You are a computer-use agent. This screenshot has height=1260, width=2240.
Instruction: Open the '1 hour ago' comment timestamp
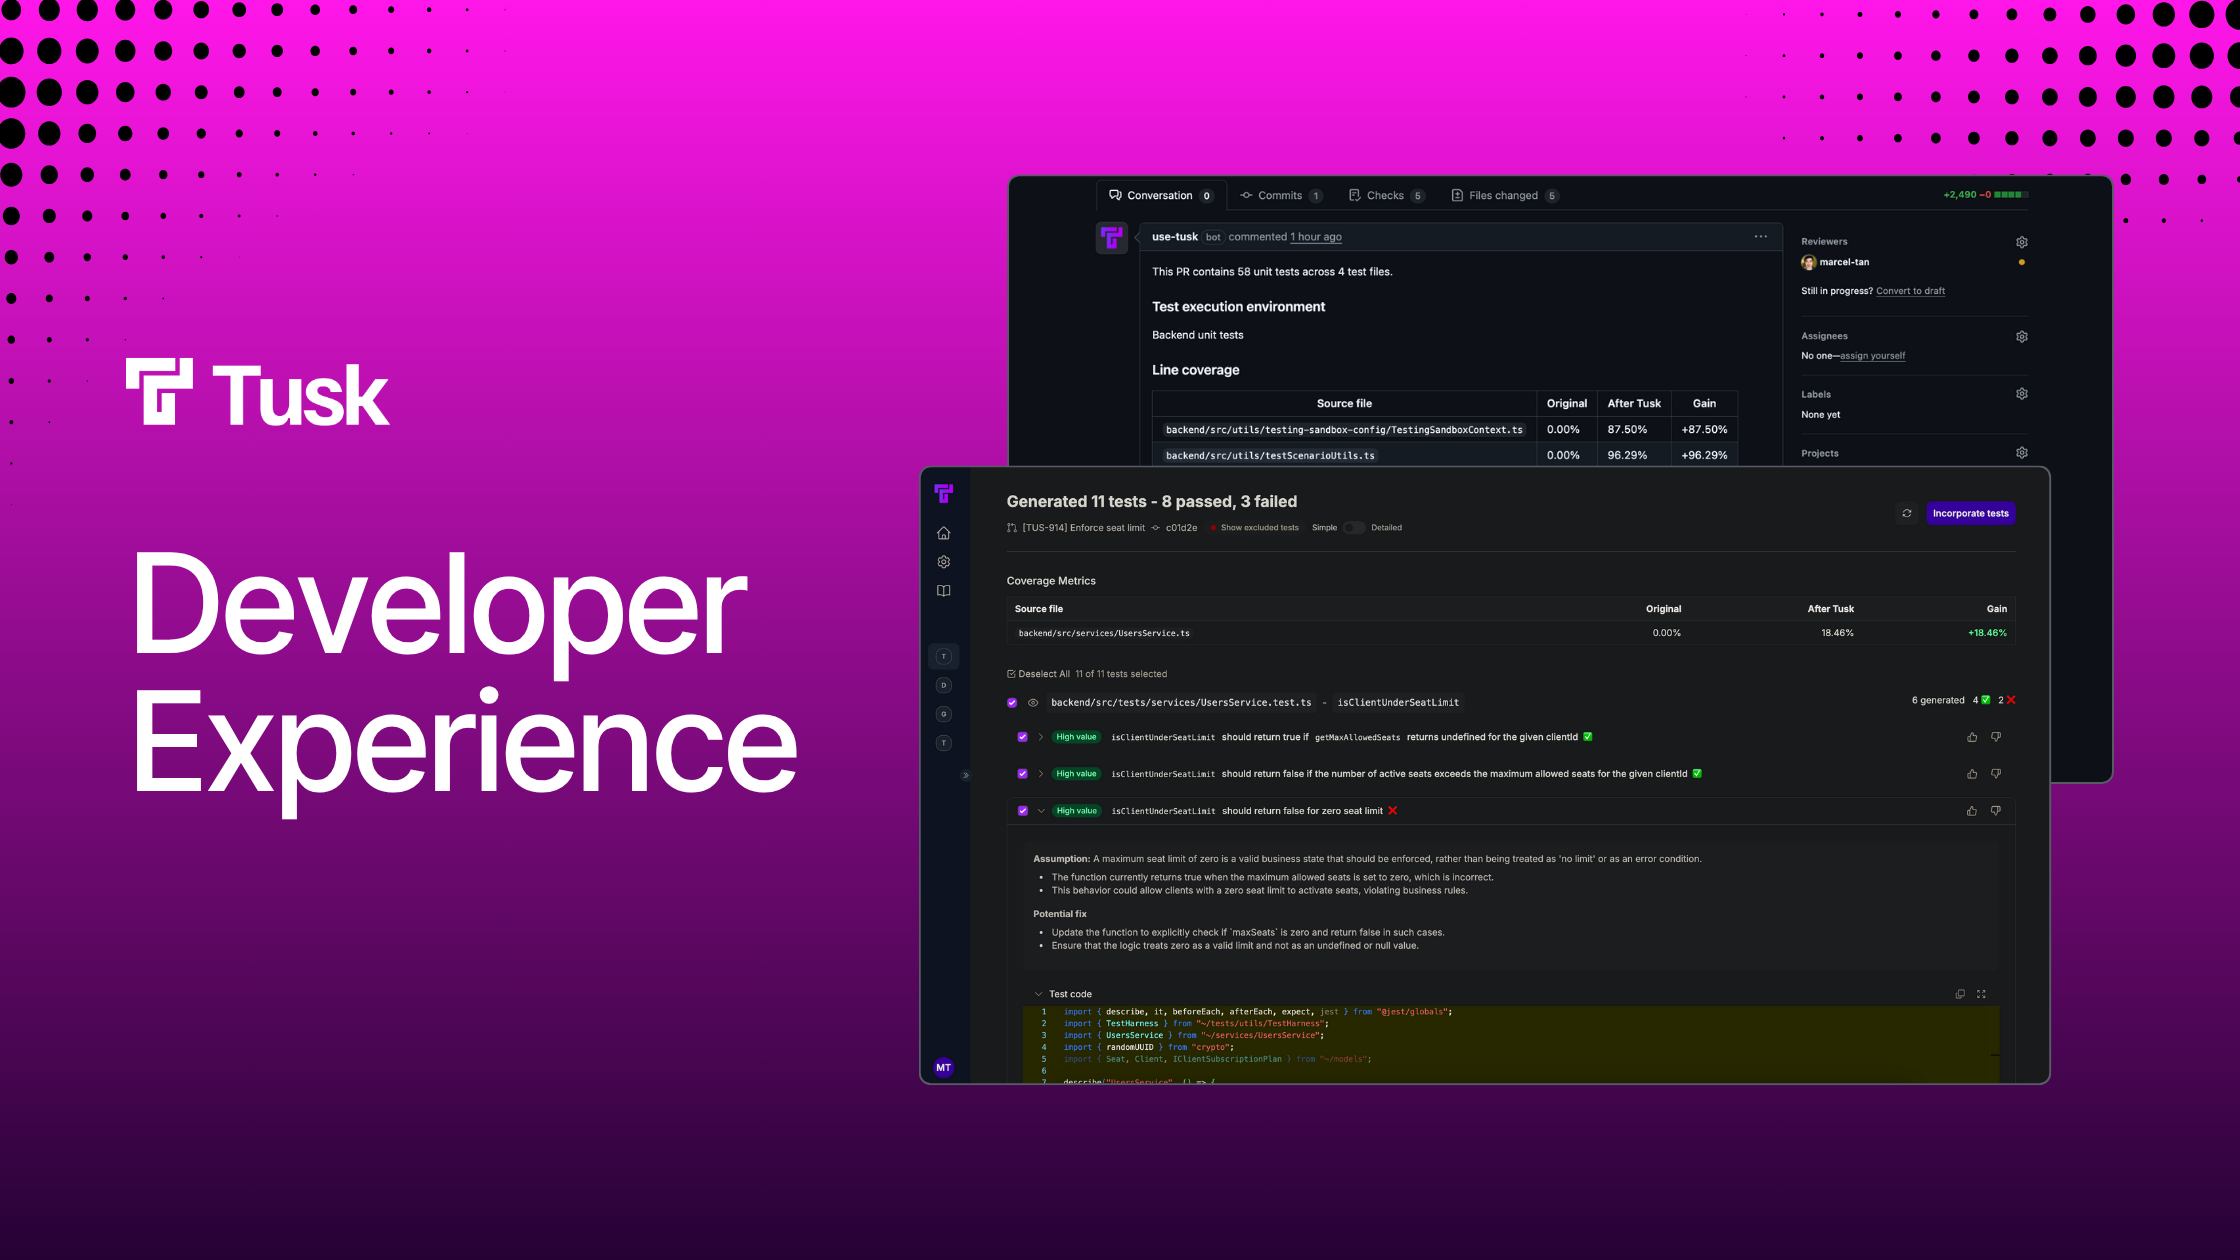point(1316,237)
